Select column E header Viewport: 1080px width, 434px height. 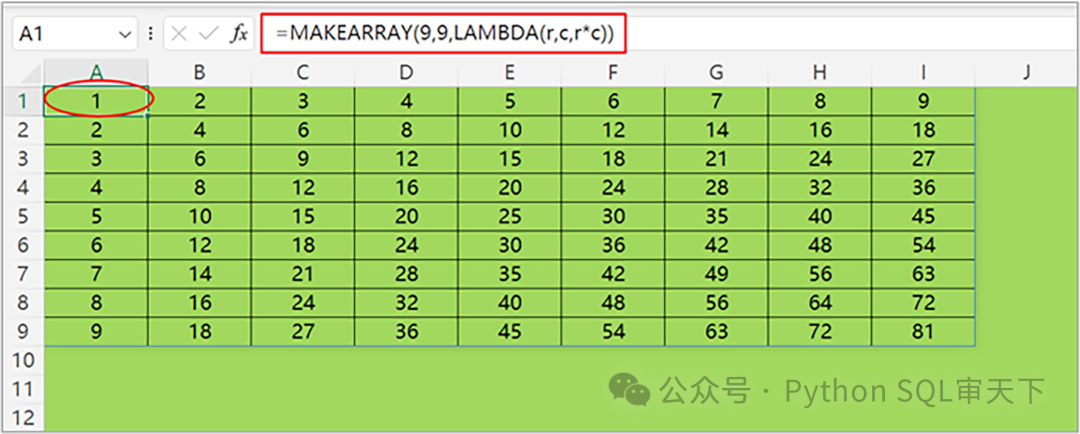(x=510, y=71)
